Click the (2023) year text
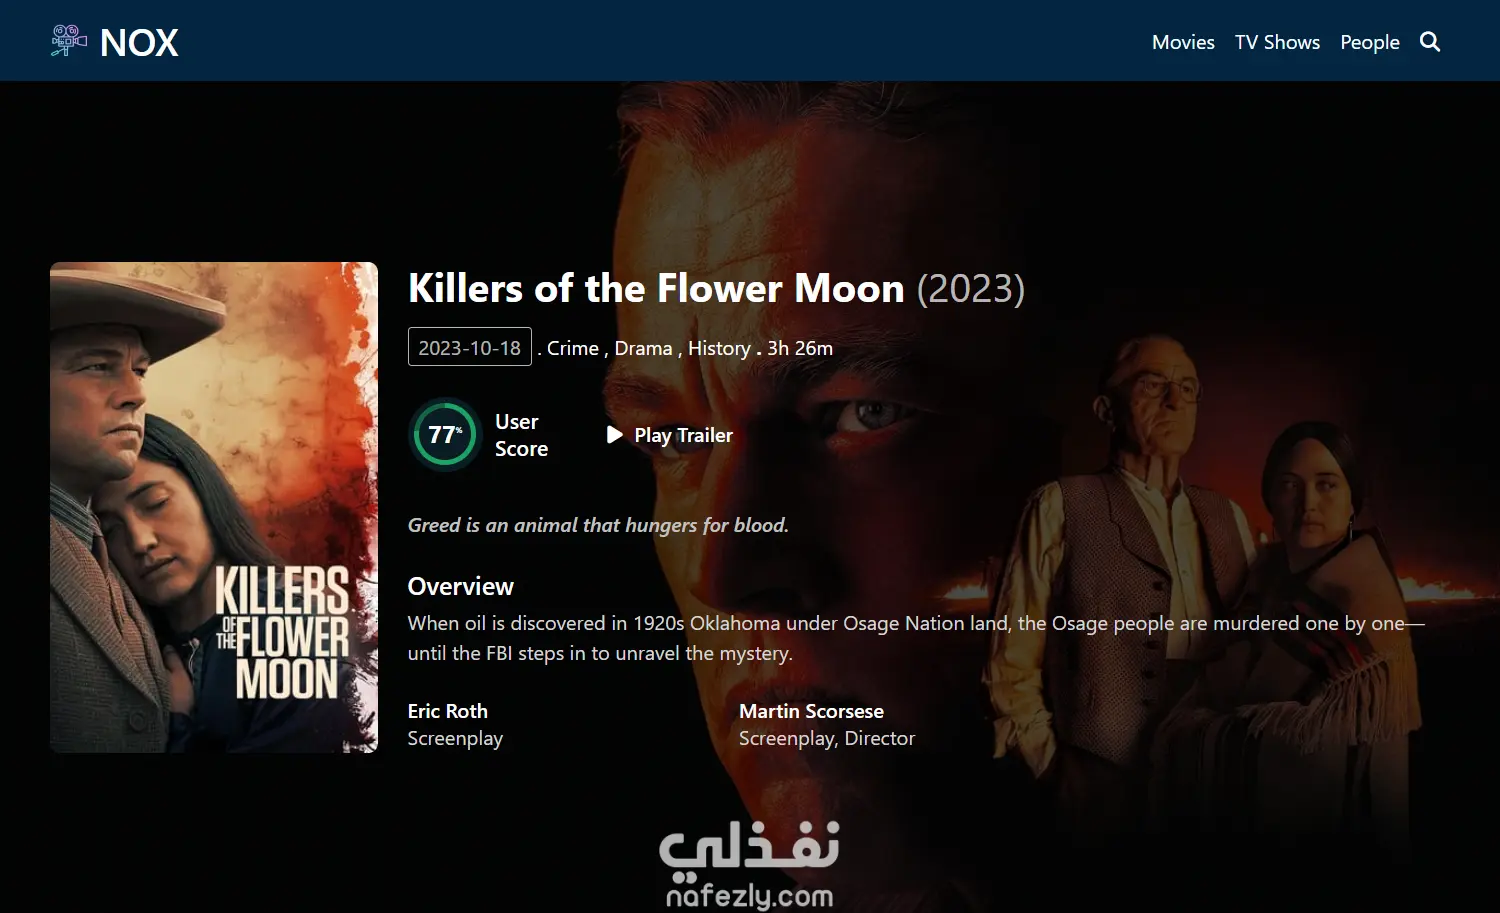This screenshot has height=913, width=1500. click(971, 288)
